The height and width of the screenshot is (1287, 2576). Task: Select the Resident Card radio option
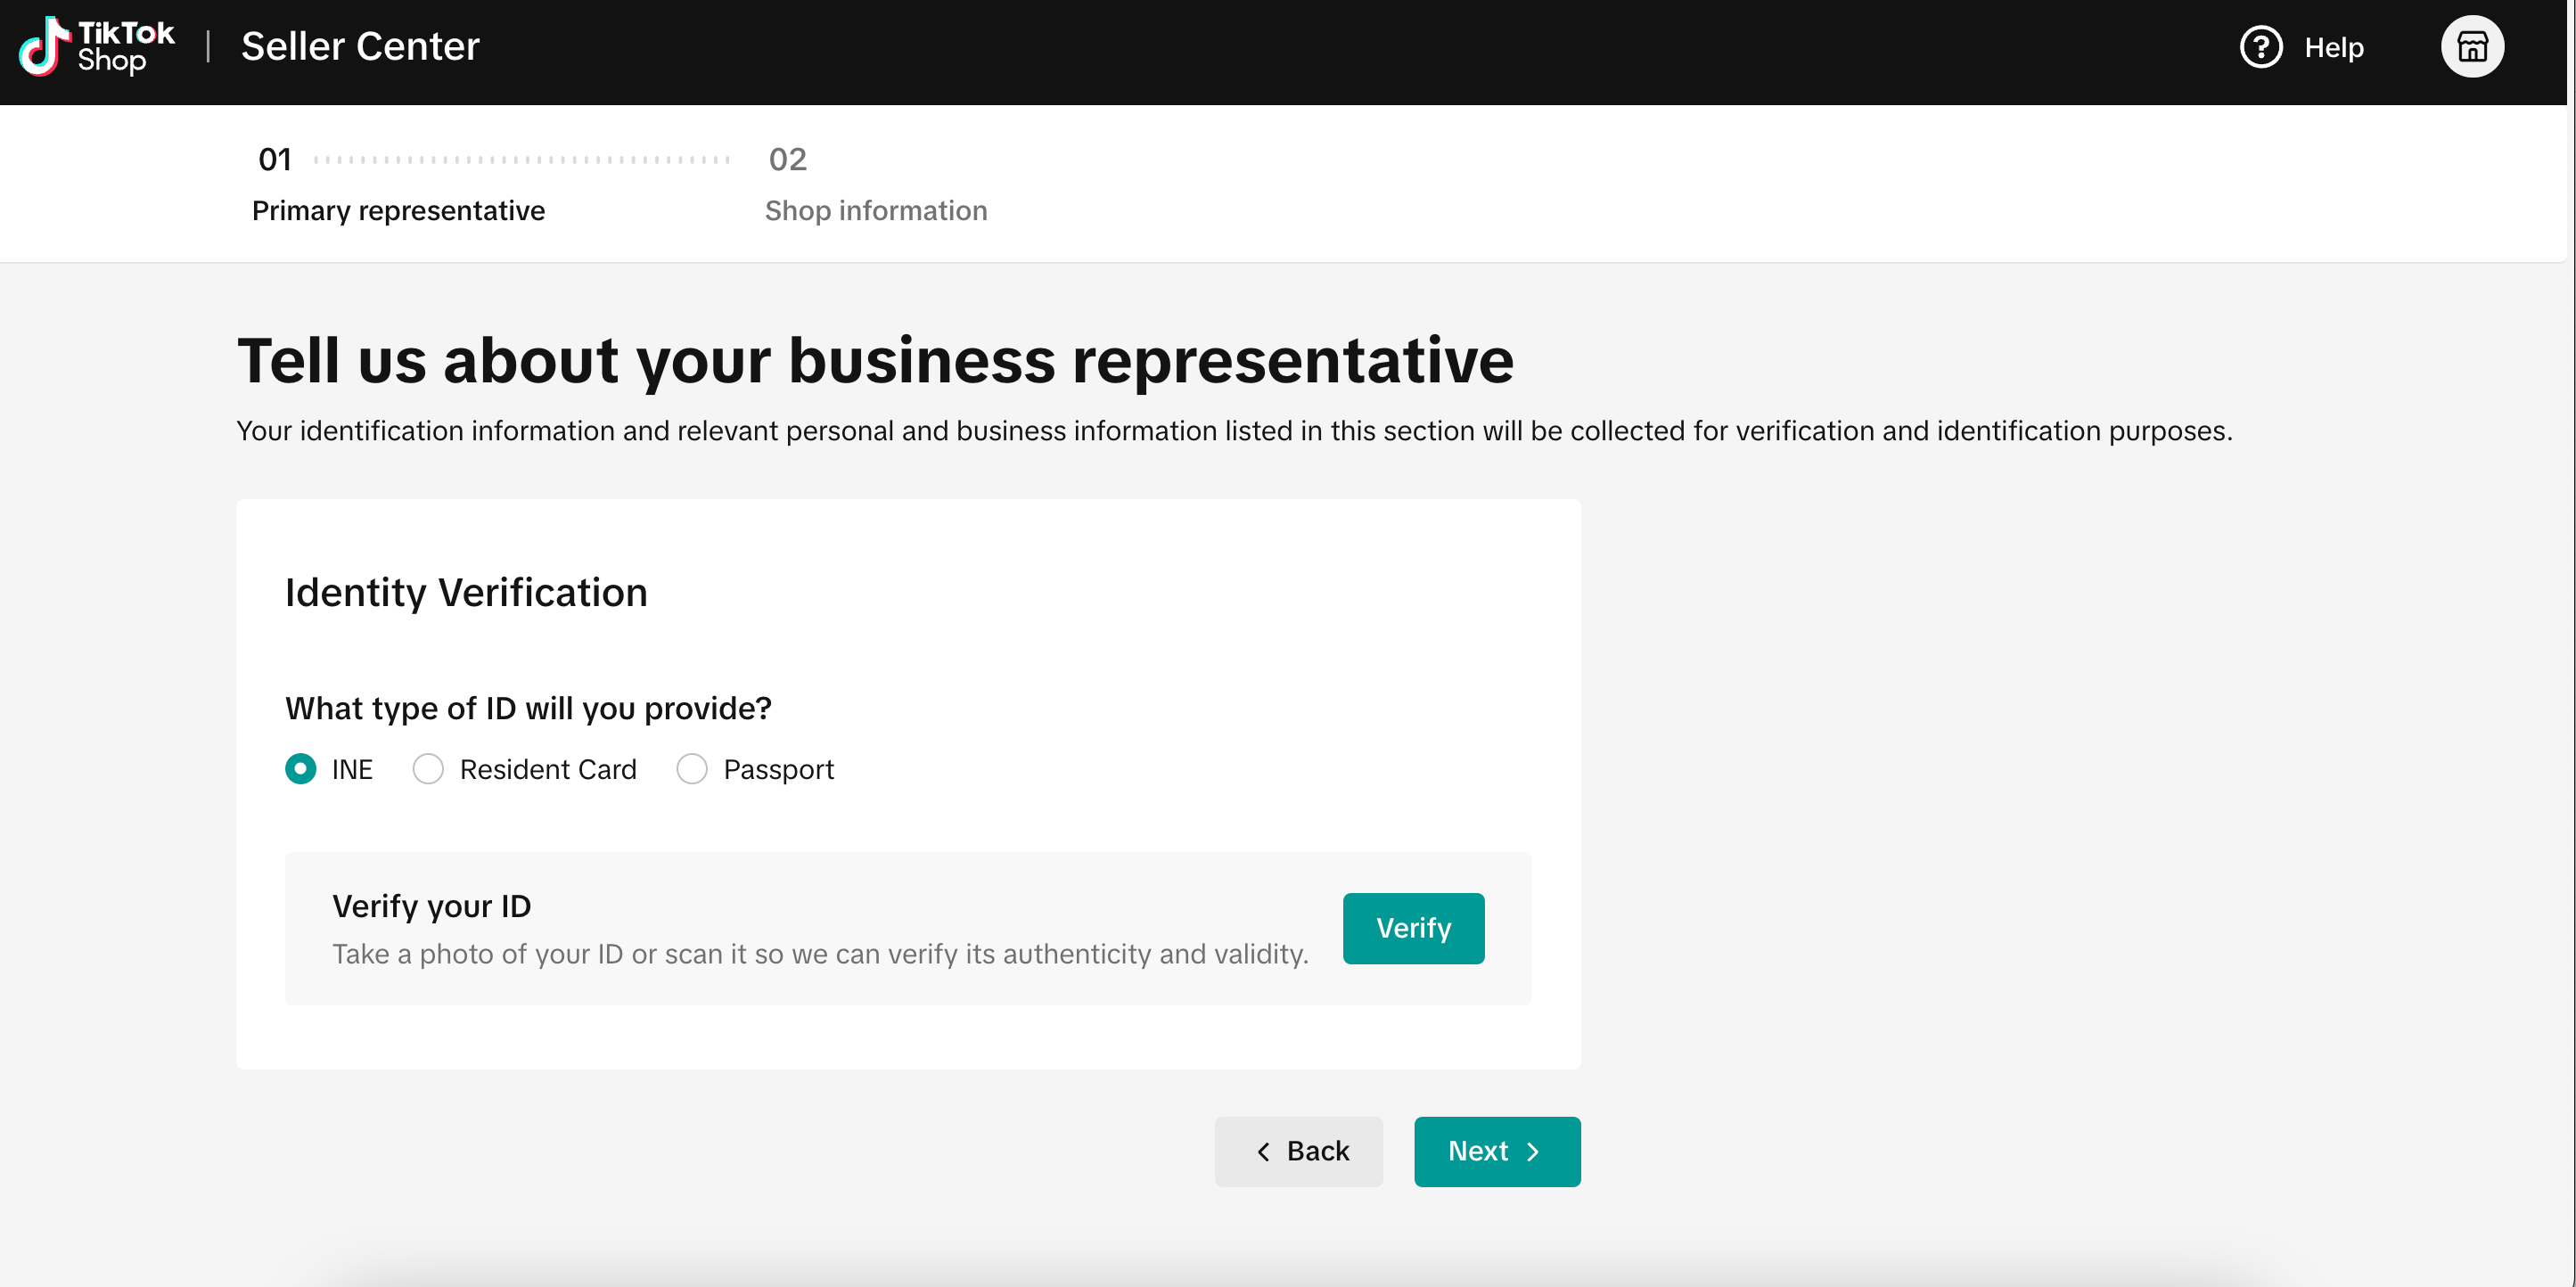click(428, 769)
